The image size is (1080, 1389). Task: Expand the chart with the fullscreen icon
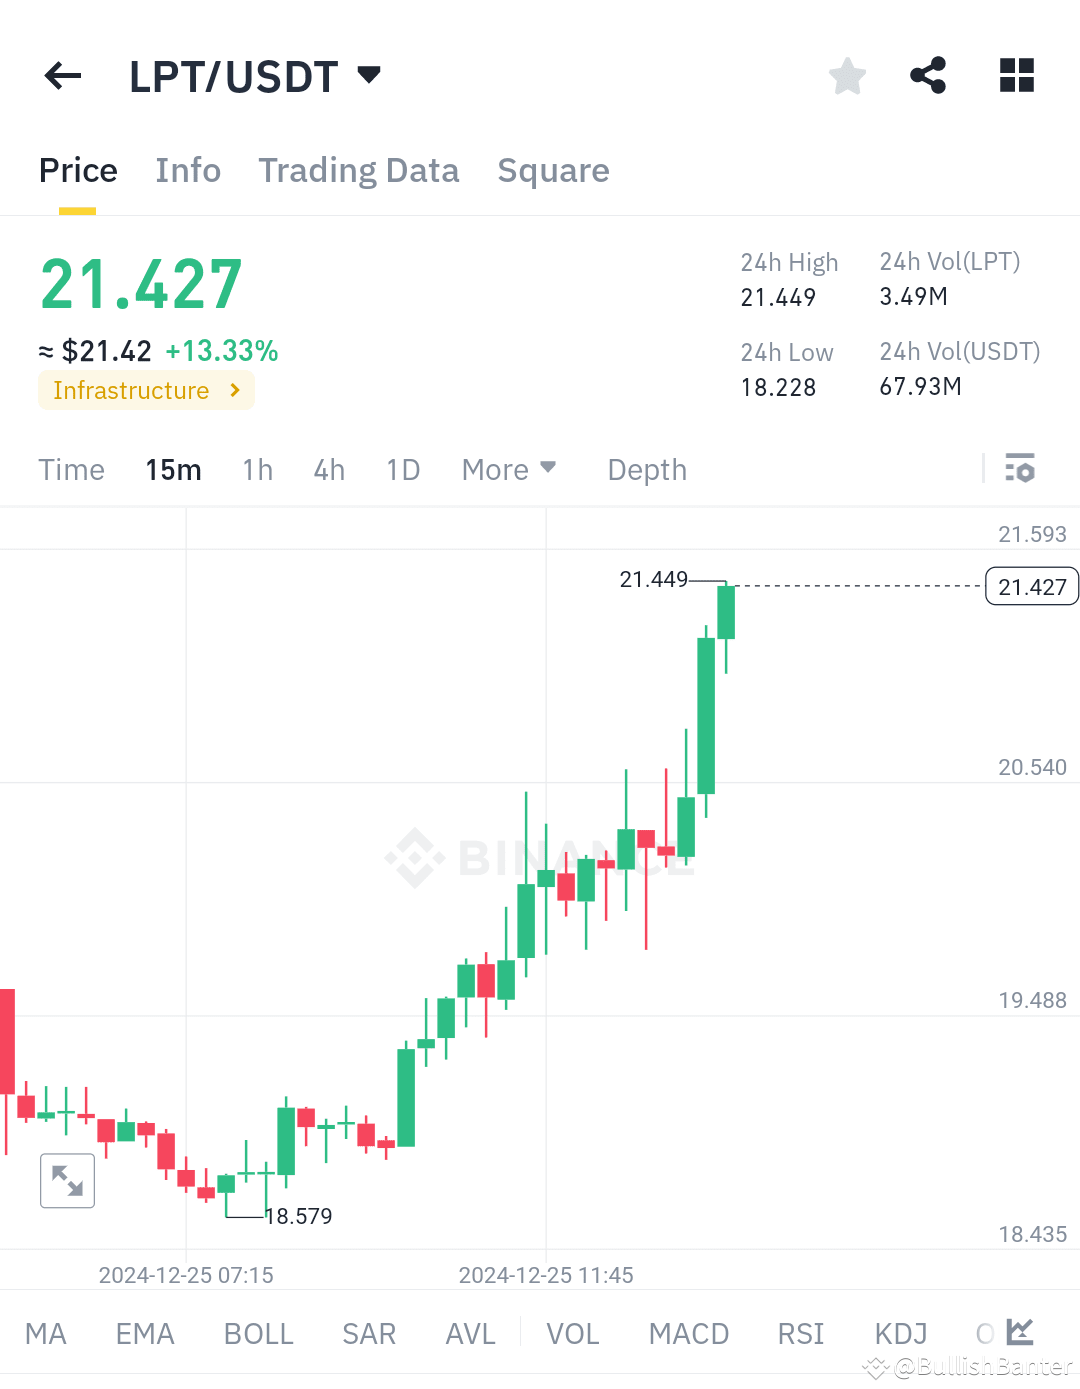(x=67, y=1180)
